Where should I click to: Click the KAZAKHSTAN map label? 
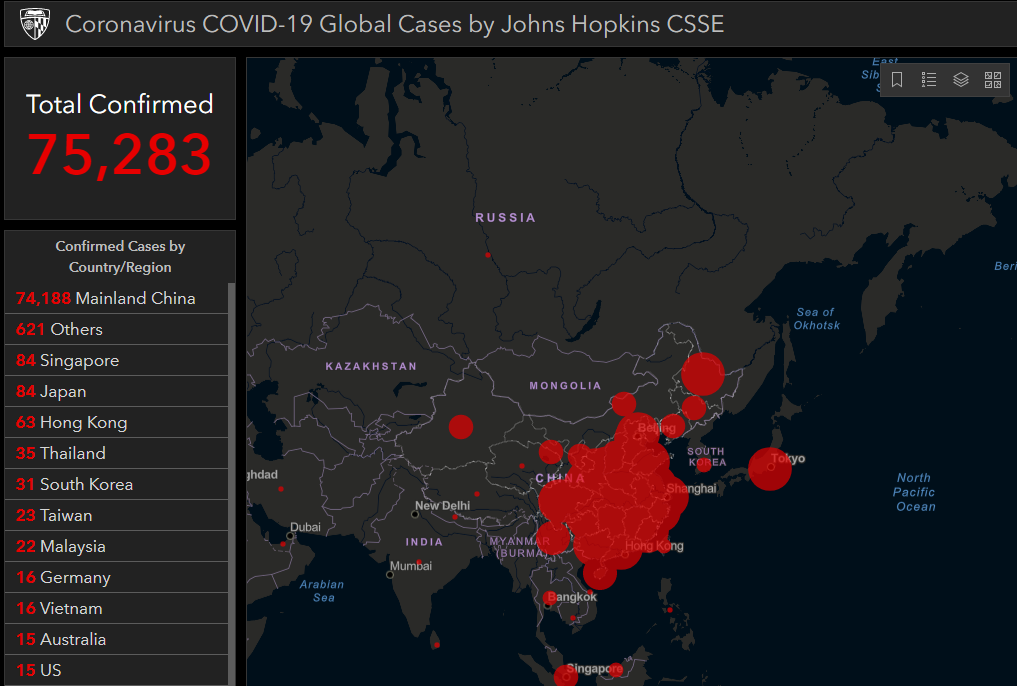(371, 366)
